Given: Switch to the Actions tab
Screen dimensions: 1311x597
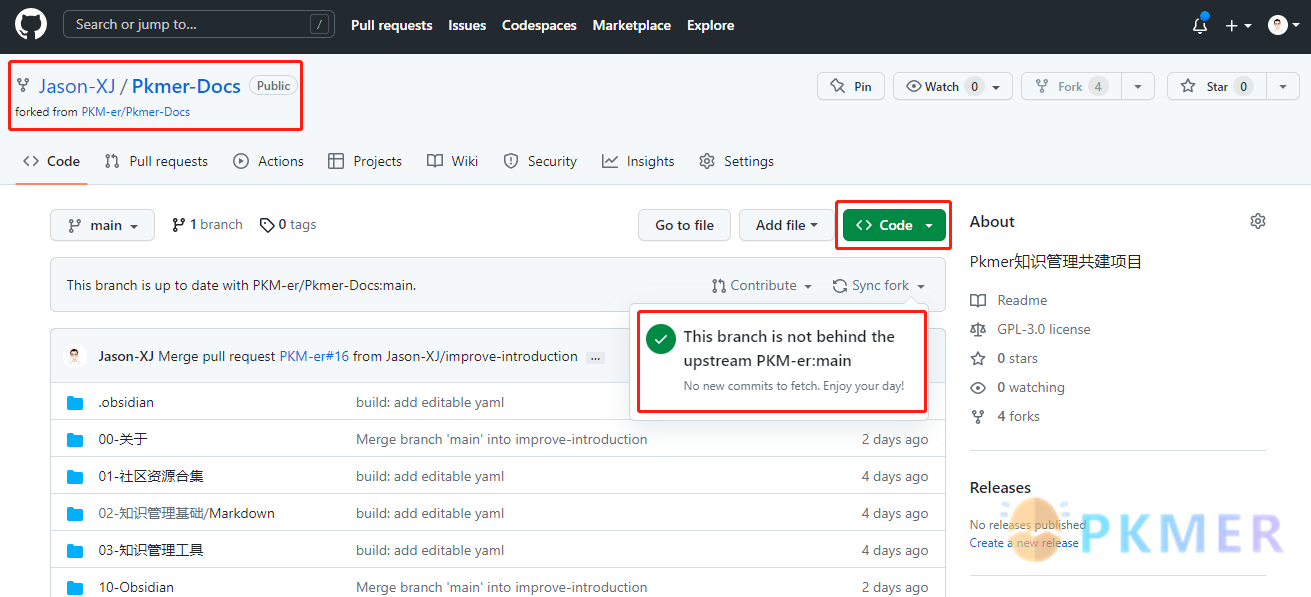Looking at the screenshot, I should tap(268, 161).
